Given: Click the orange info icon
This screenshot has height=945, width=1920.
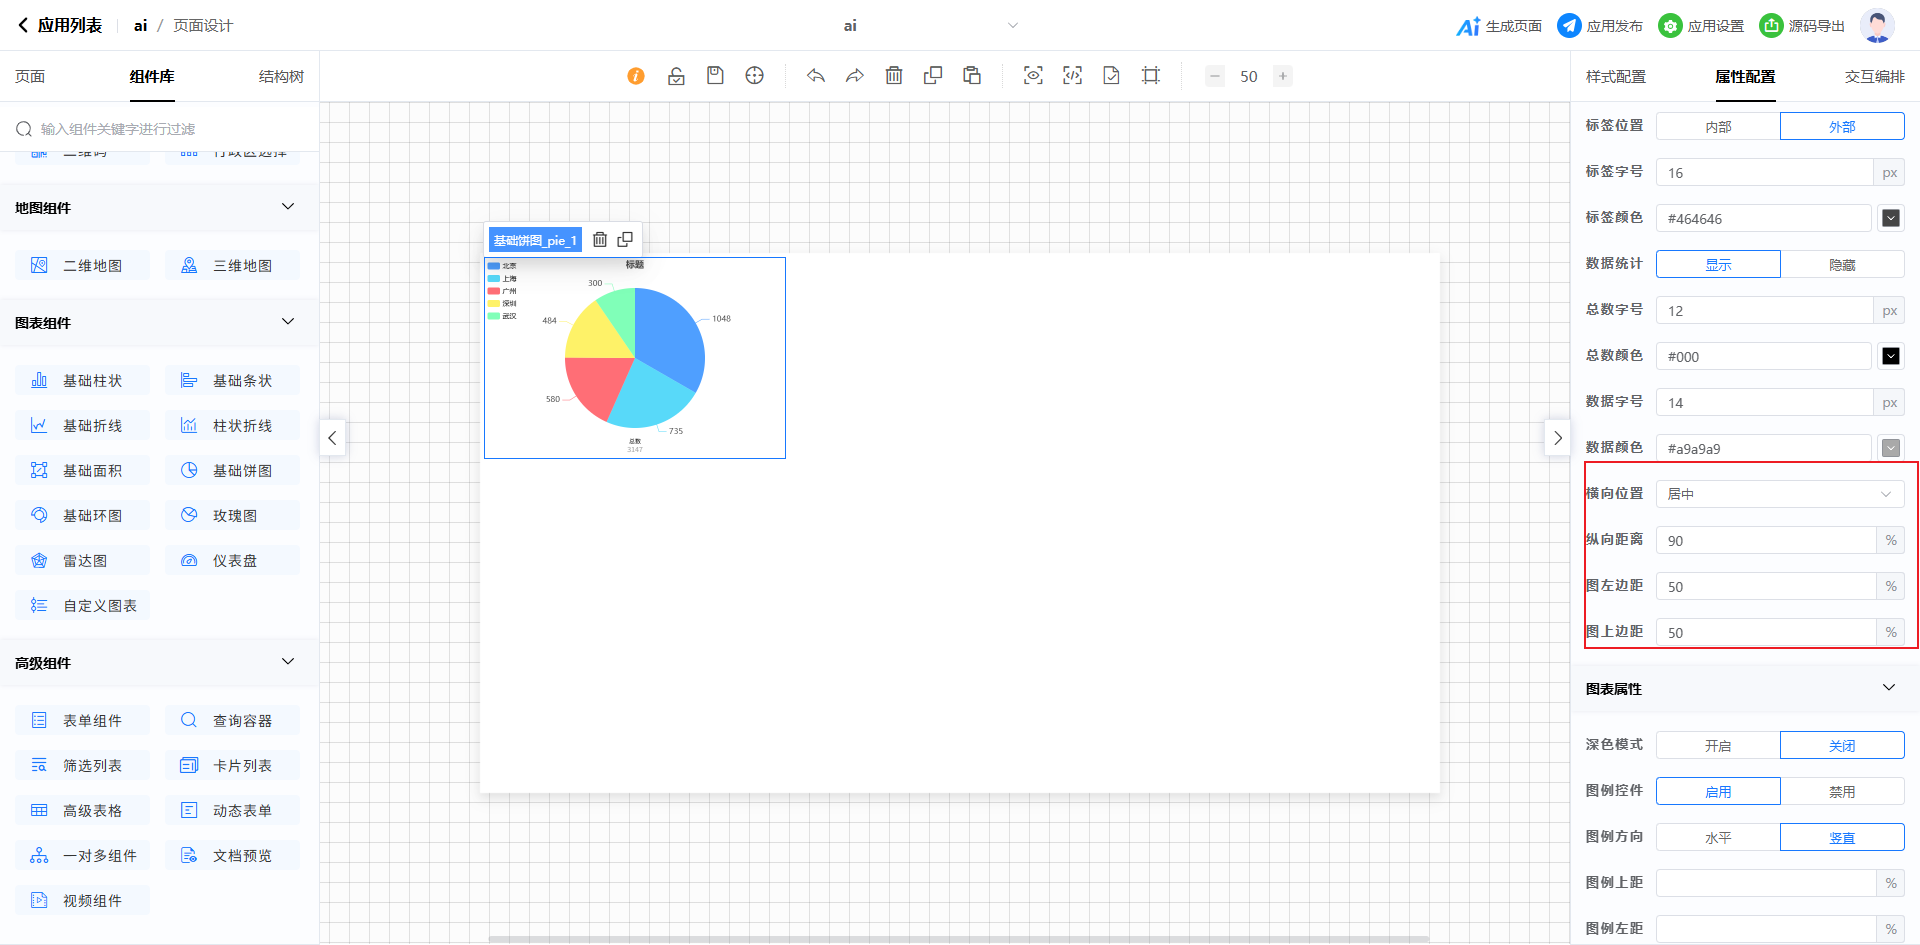Looking at the screenshot, I should (636, 76).
